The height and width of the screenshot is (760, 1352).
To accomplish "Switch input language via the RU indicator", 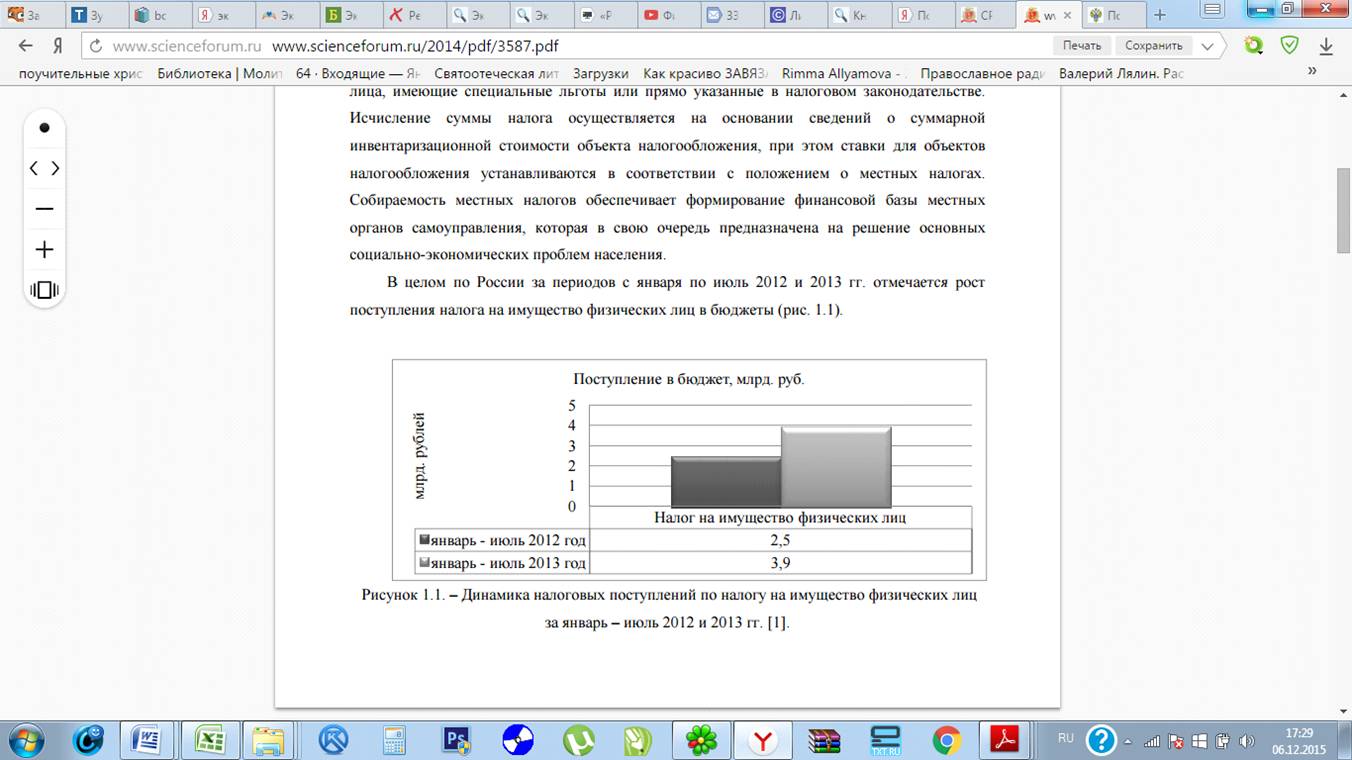I will [x=1066, y=738].
